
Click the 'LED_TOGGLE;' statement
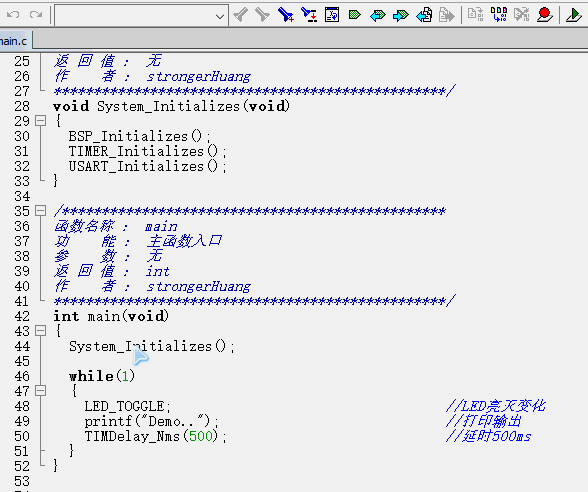[x=128, y=406]
